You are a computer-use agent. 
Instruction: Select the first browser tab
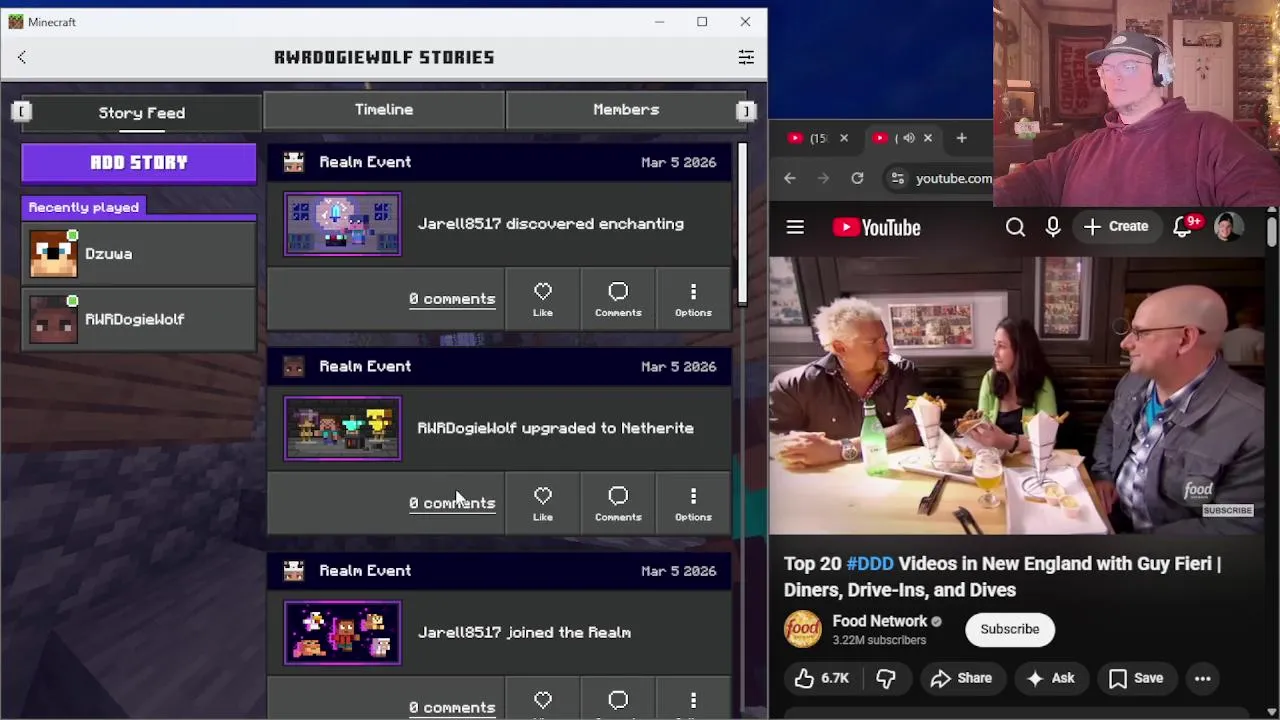tap(818, 138)
